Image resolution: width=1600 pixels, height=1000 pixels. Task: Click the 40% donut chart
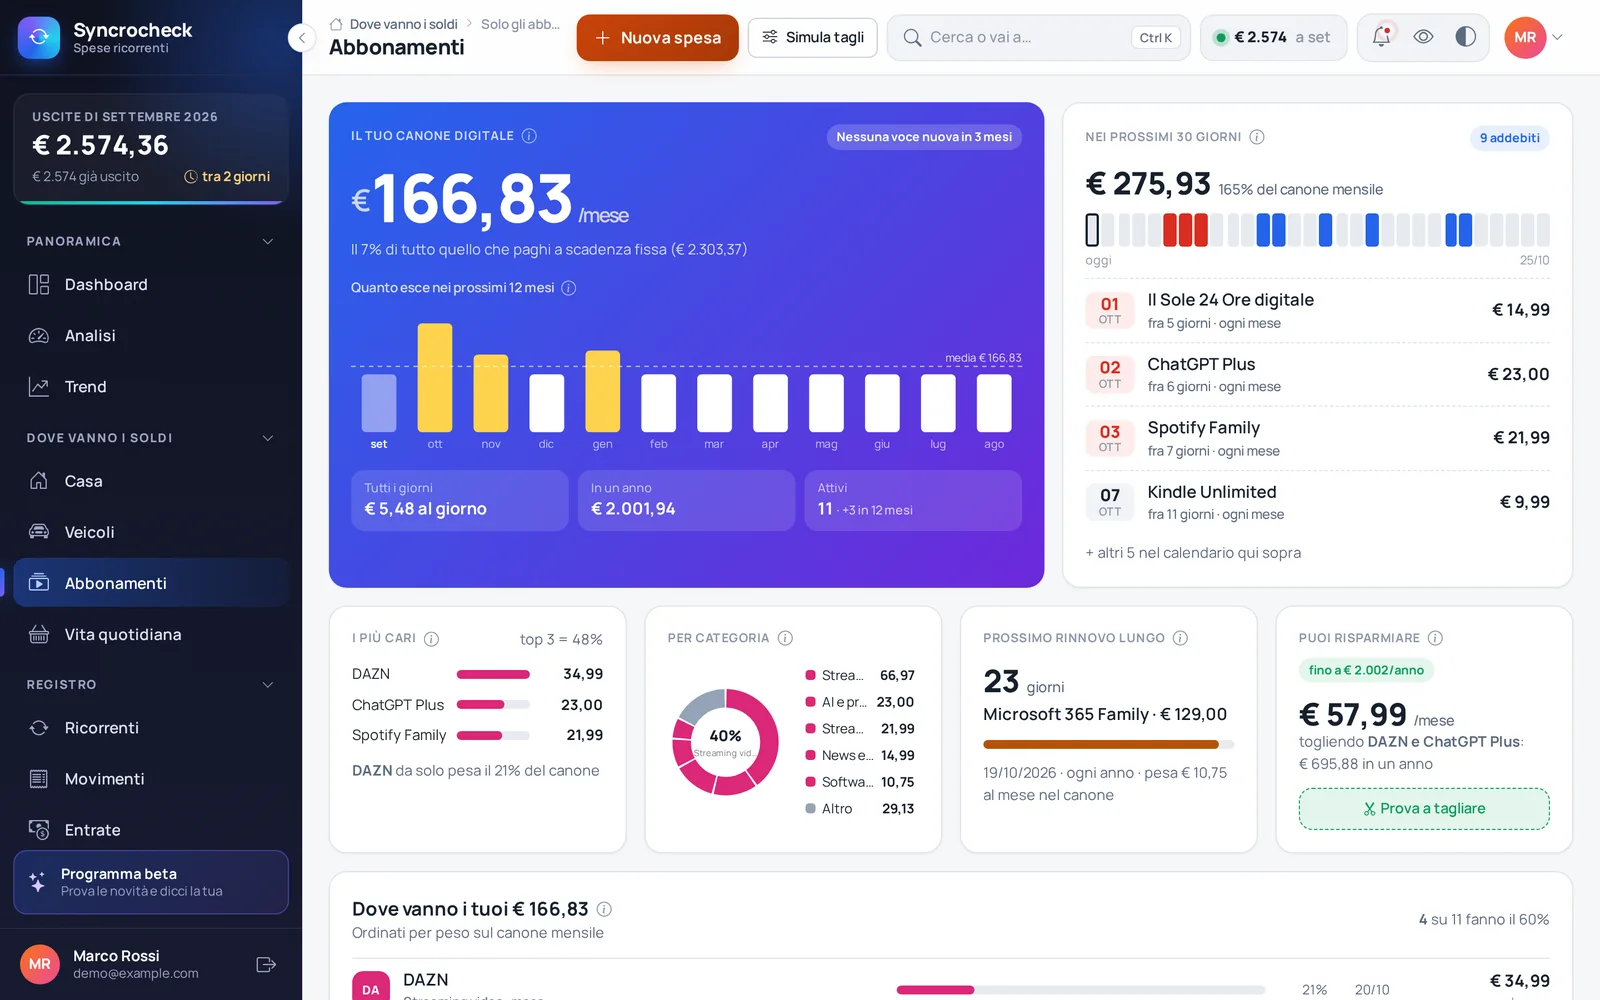725,742
